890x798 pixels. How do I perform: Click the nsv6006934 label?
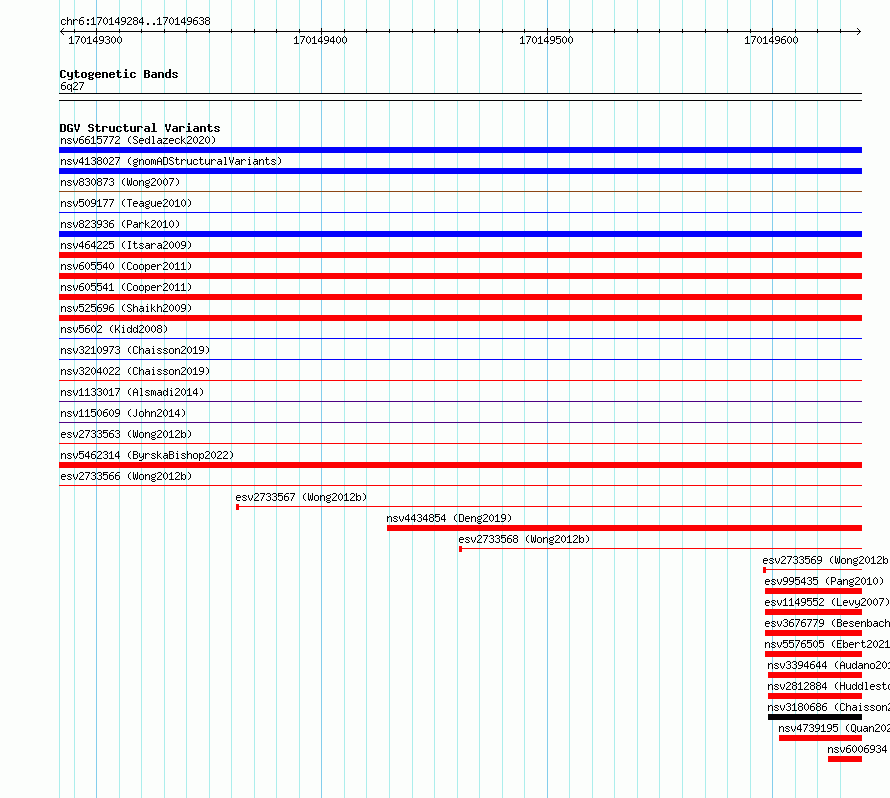pyautogui.click(x=857, y=749)
